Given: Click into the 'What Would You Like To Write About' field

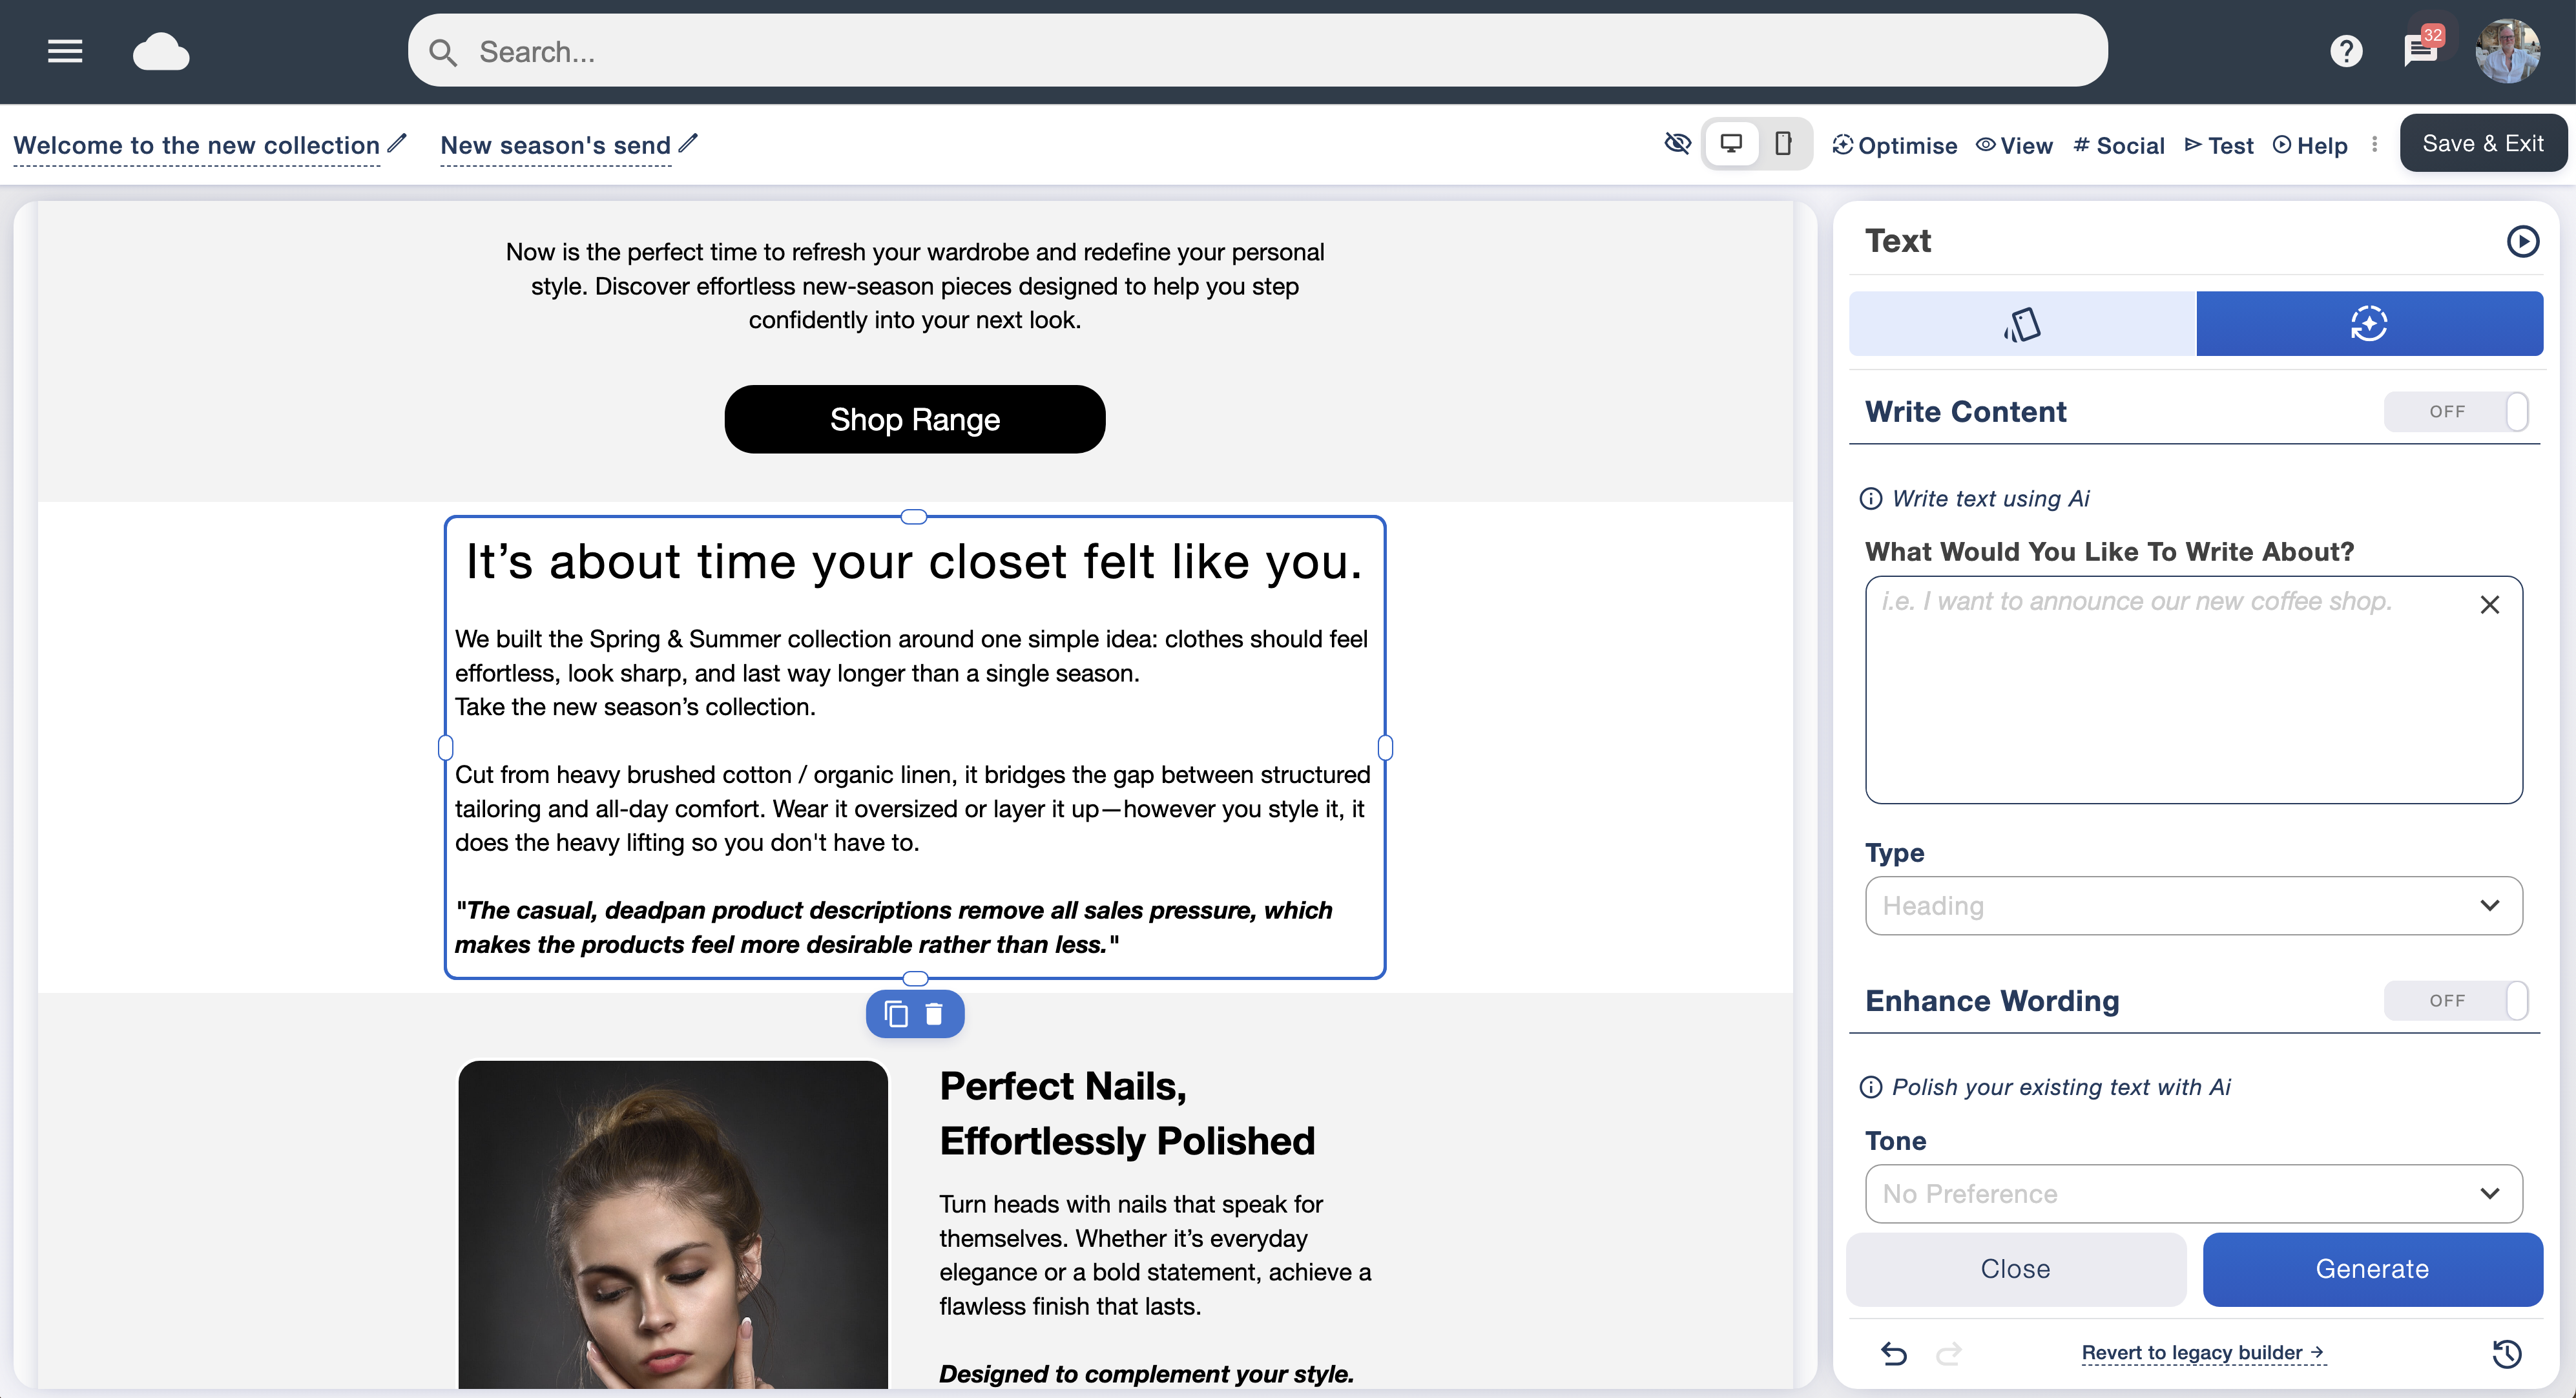Looking at the screenshot, I should pos(2193,690).
